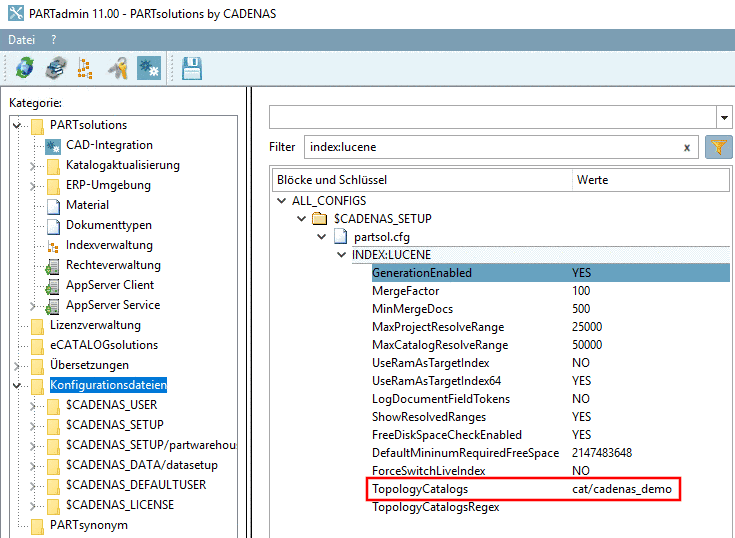Click the gears configuration toolbar icon
Image resolution: width=735 pixels, height=538 pixels.
pos(149,68)
